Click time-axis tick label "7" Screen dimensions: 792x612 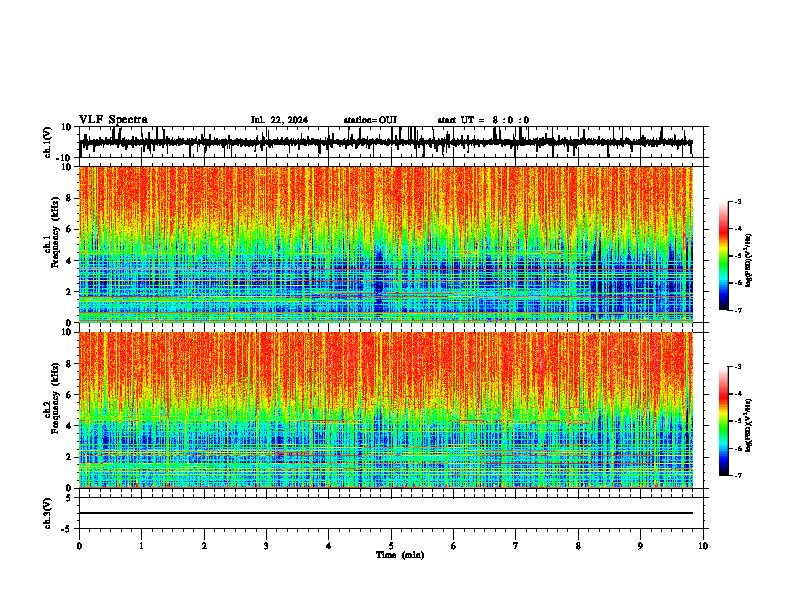[516, 546]
